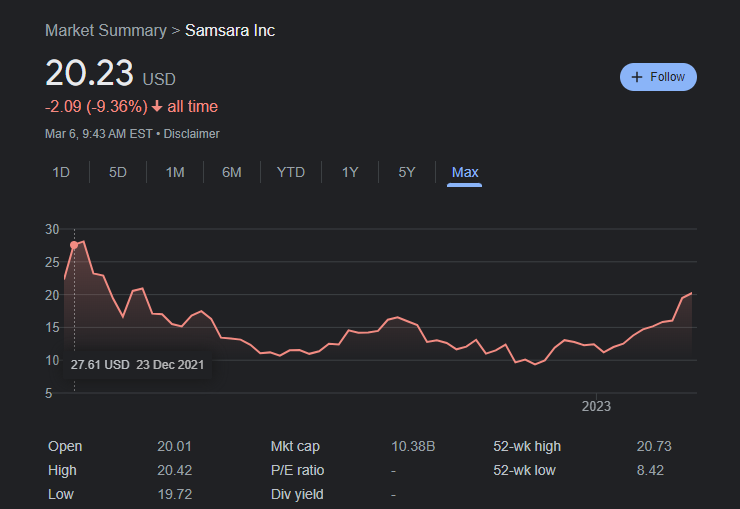Click the P/E ratio label

pos(297,470)
